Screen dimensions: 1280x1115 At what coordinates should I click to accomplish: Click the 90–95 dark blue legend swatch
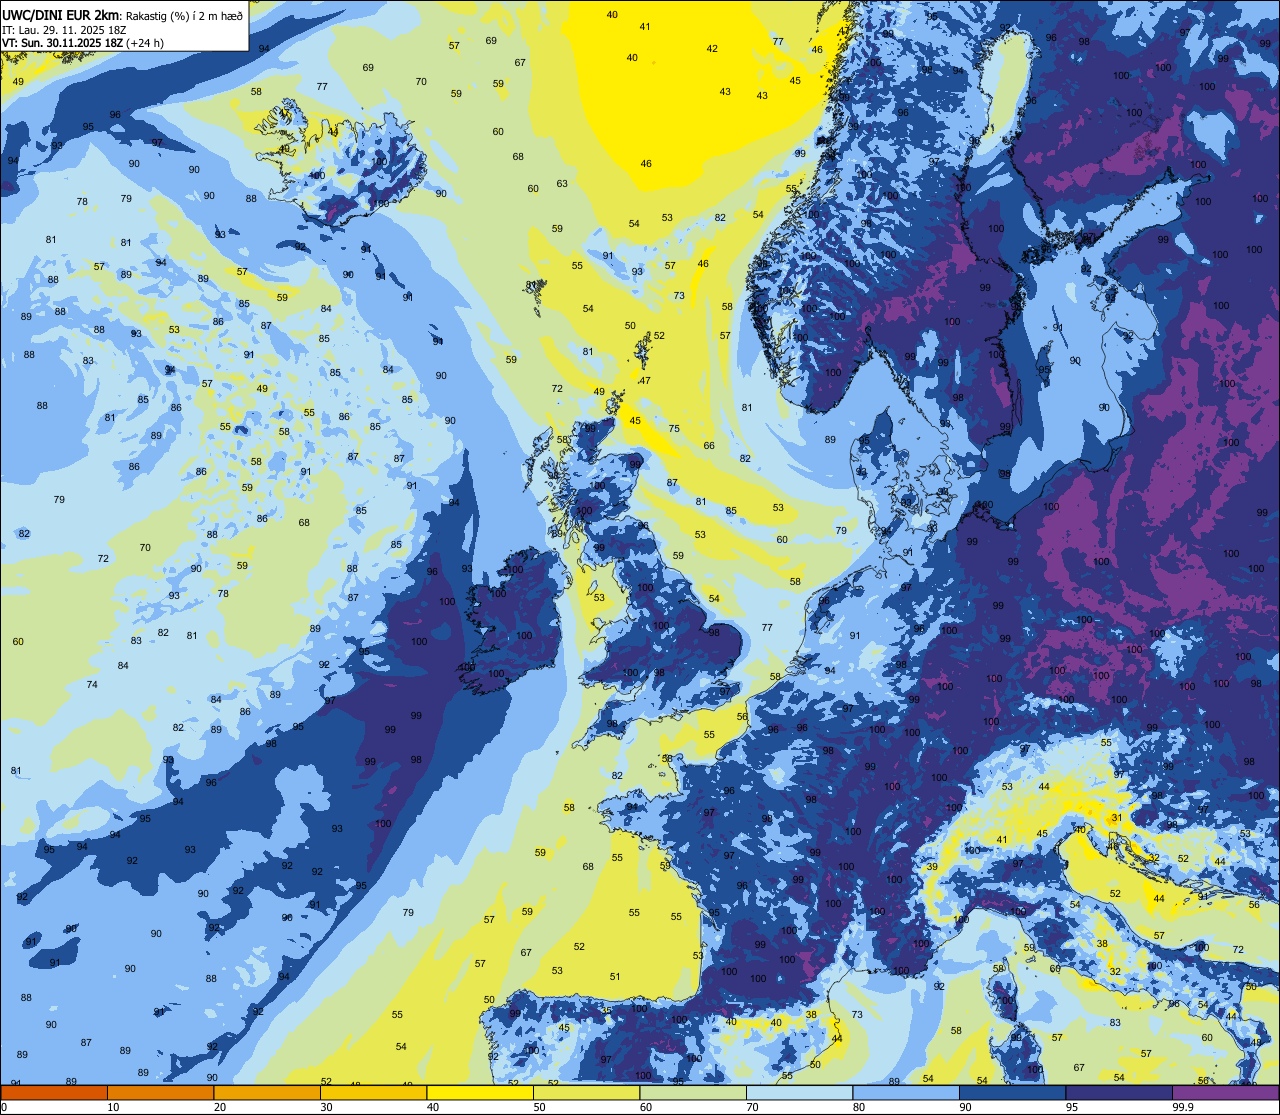1012,1092
